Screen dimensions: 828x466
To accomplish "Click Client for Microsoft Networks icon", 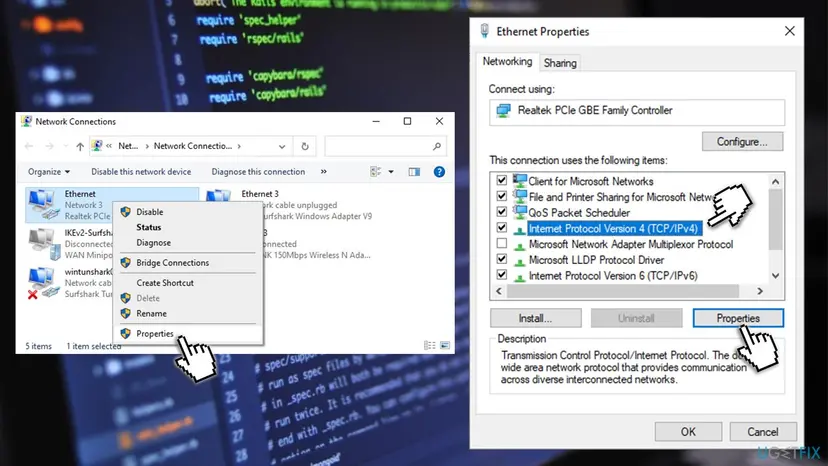I will pos(520,181).
